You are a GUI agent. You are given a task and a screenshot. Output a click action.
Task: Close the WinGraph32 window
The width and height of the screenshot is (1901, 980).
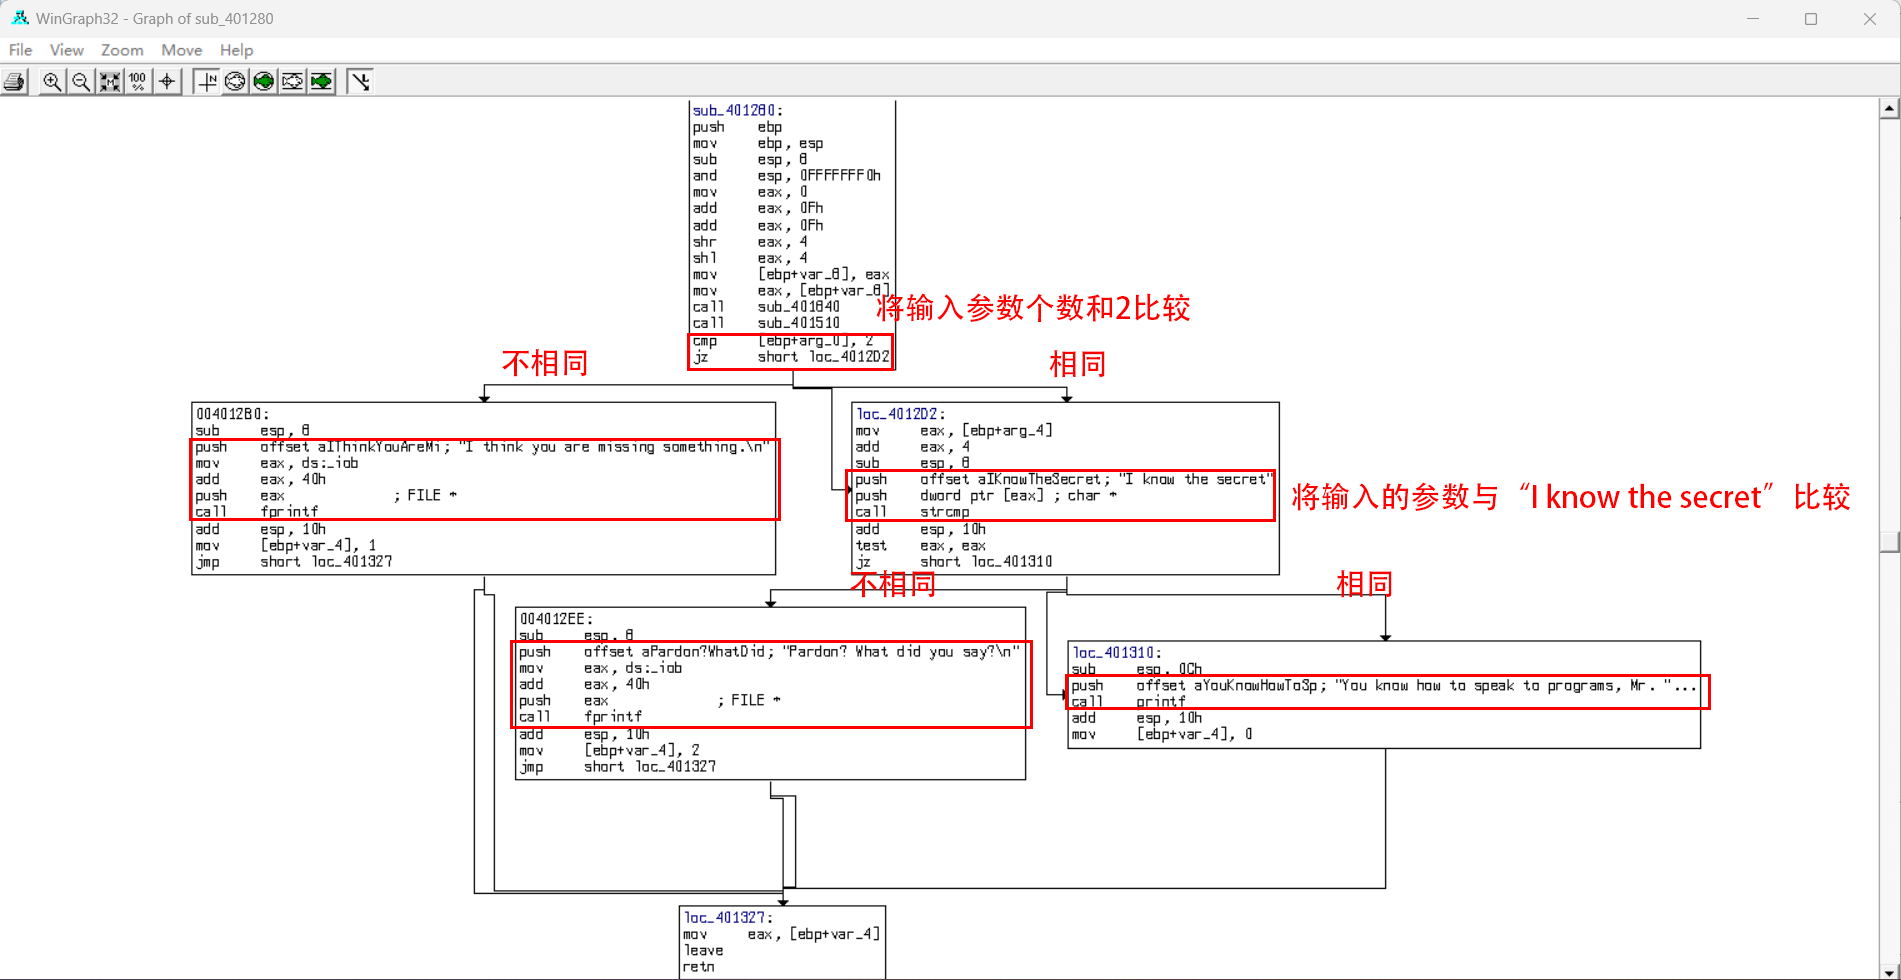[1869, 19]
